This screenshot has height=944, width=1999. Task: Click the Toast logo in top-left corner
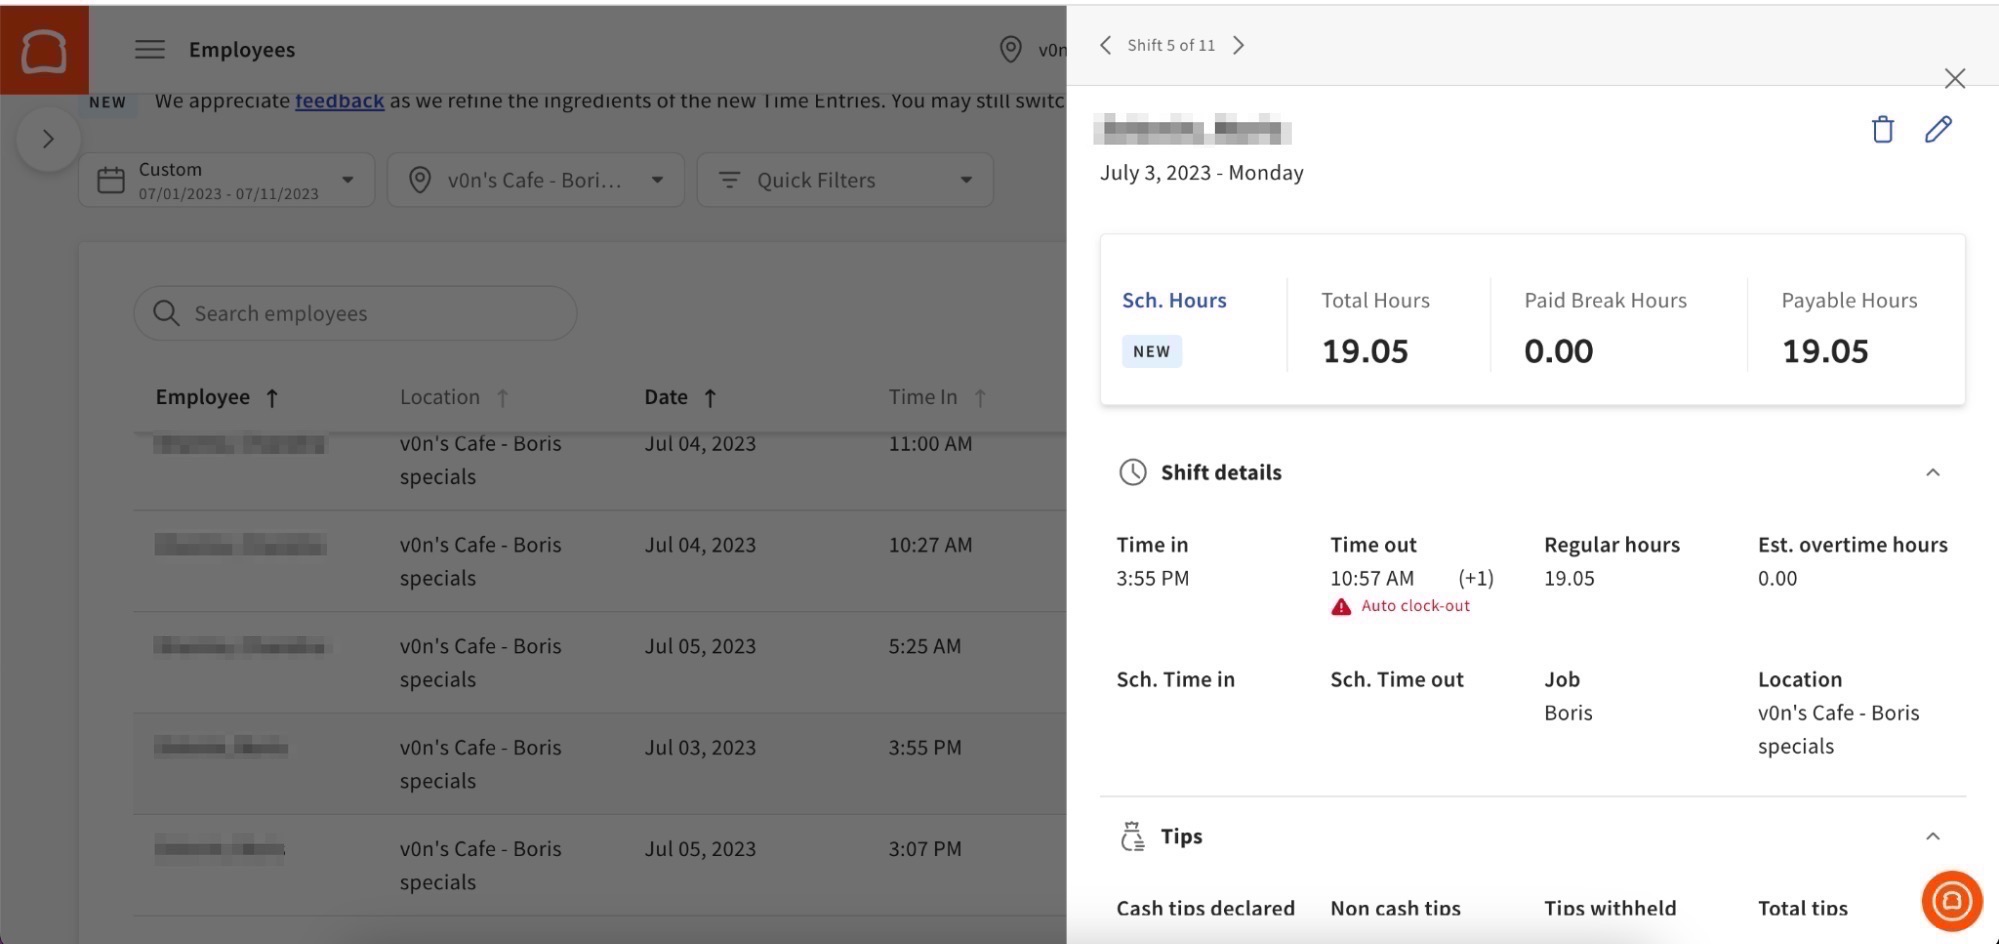pos(44,49)
